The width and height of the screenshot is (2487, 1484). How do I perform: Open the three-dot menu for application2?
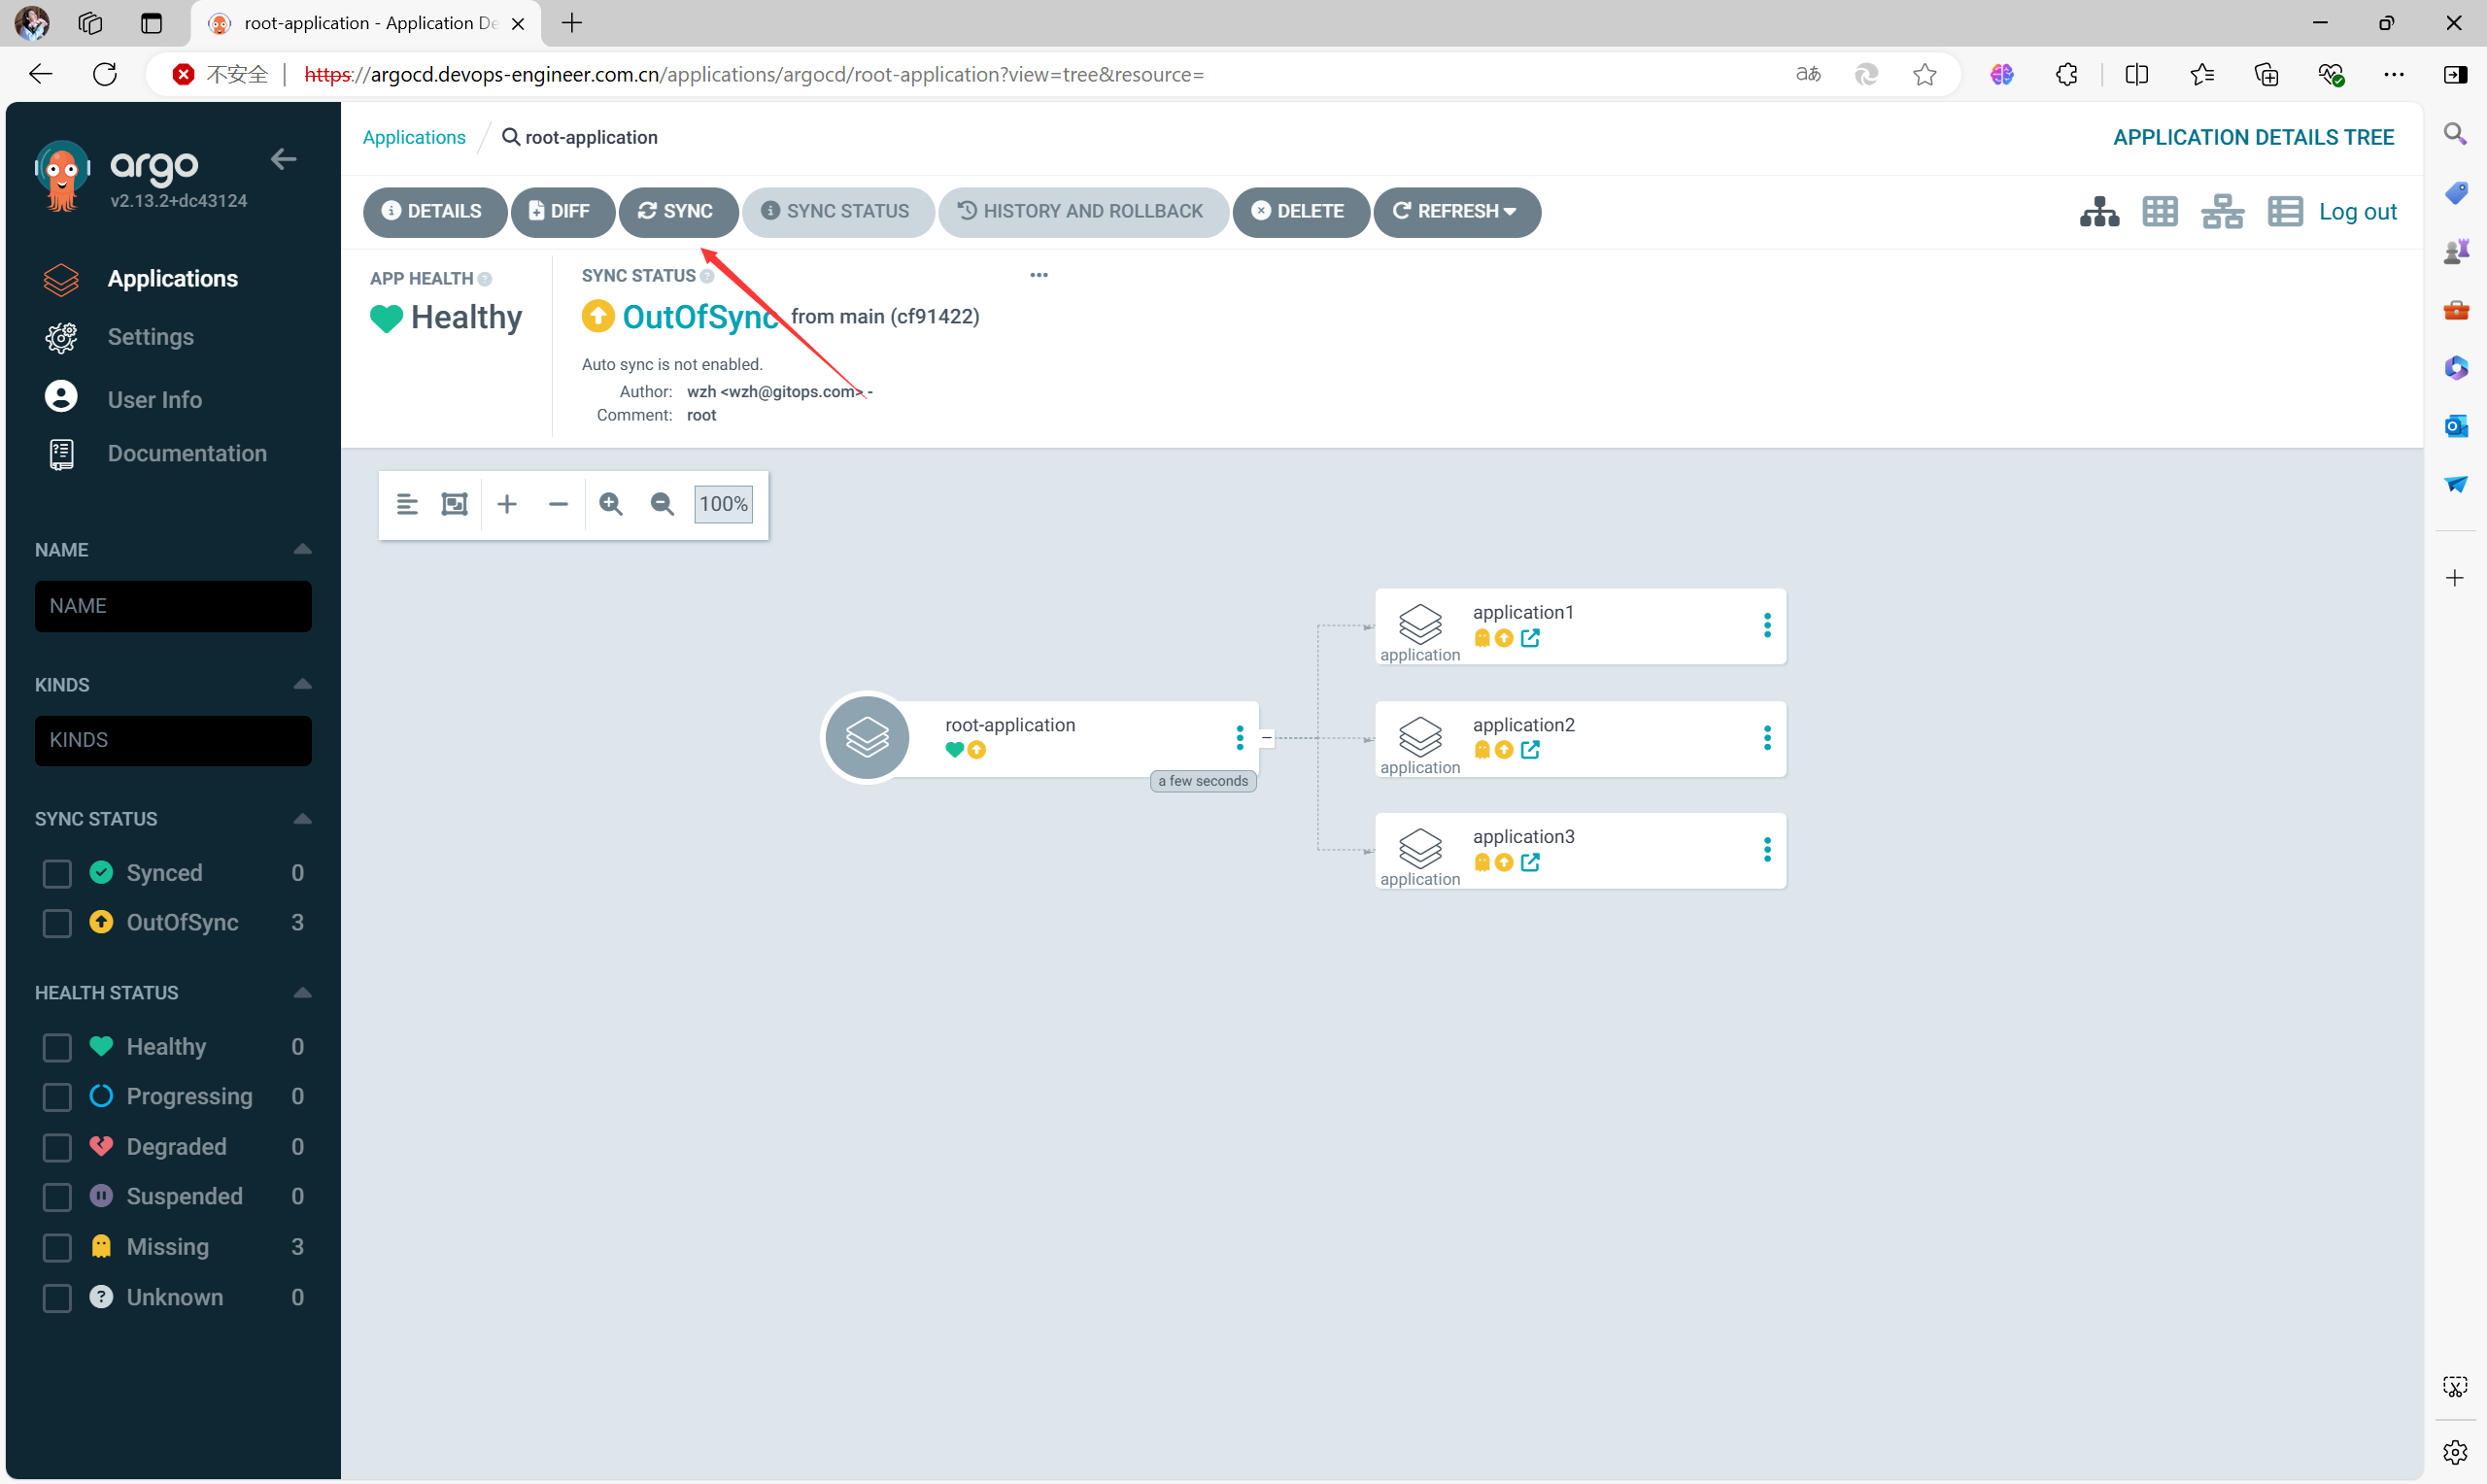click(1766, 738)
